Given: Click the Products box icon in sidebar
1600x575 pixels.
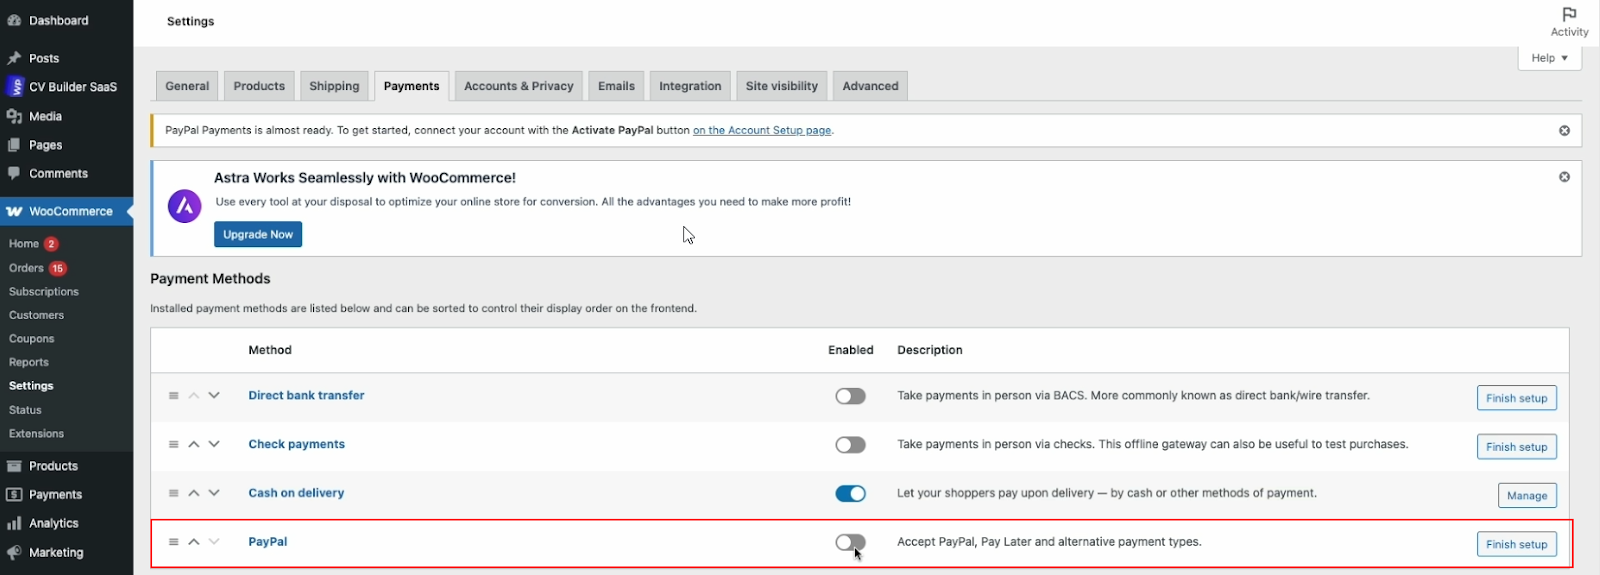Looking at the screenshot, I should 14,466.
